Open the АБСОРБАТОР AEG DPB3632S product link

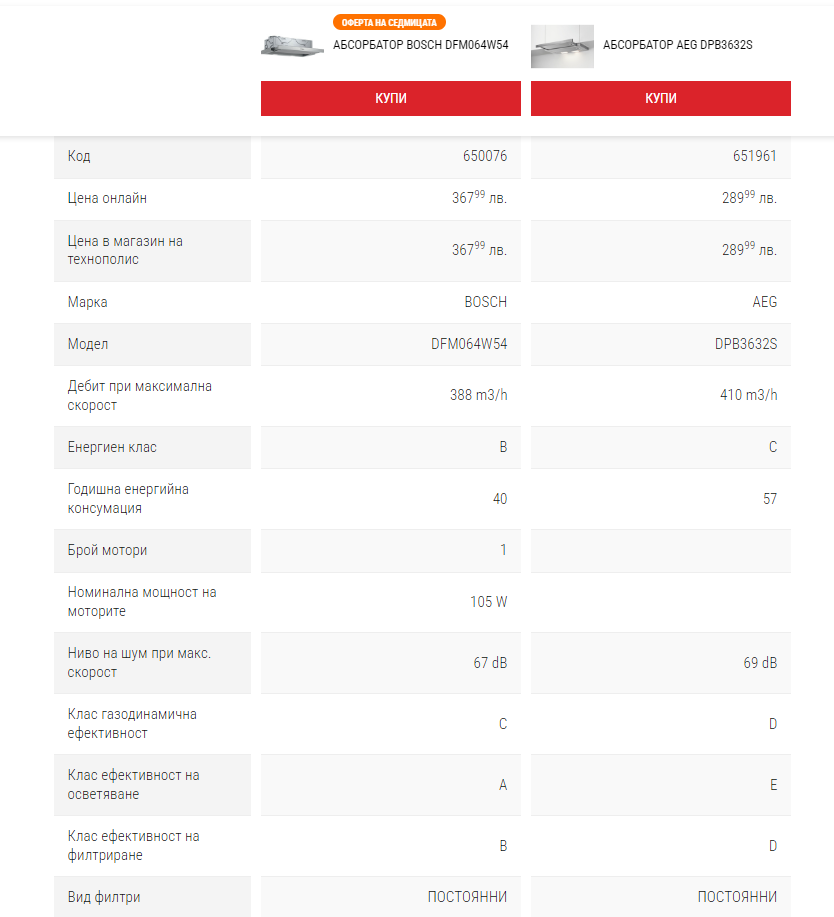[x=677, y=45]
